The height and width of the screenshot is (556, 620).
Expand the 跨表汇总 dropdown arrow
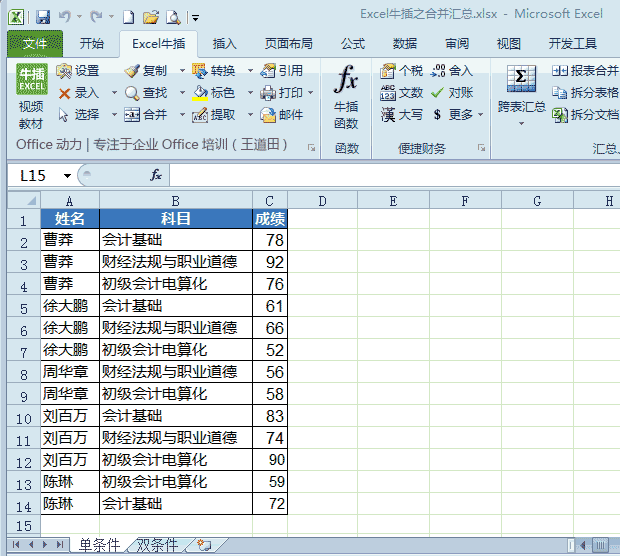[x=522, y=124]
